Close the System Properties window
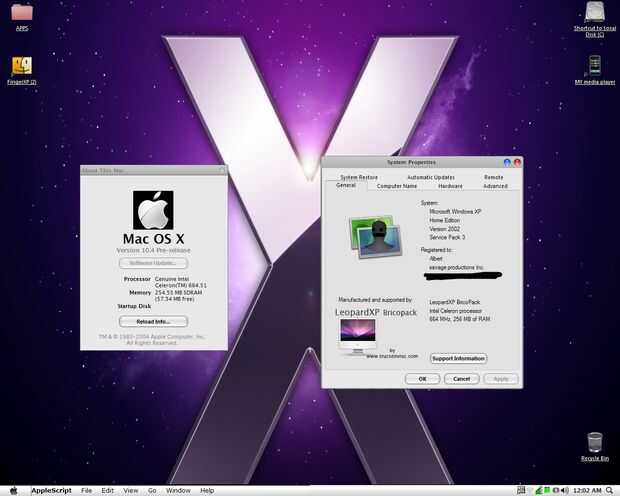The height and width of the screenshot is (496, 620). [x=517, y=163]
